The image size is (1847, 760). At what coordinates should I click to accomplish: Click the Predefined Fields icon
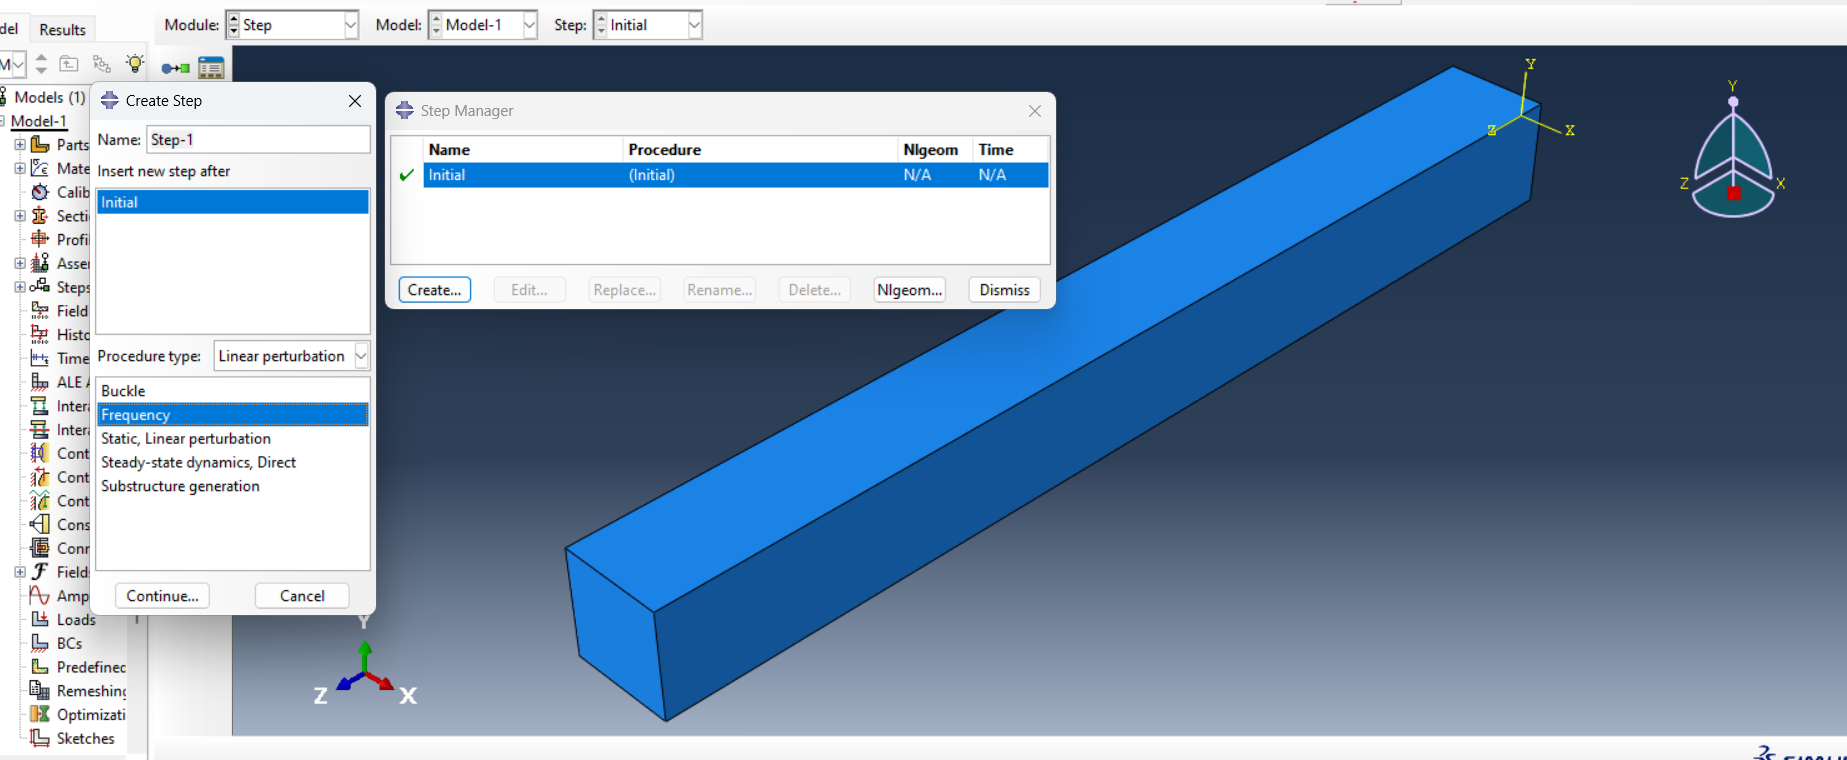[x=40, y=667]
